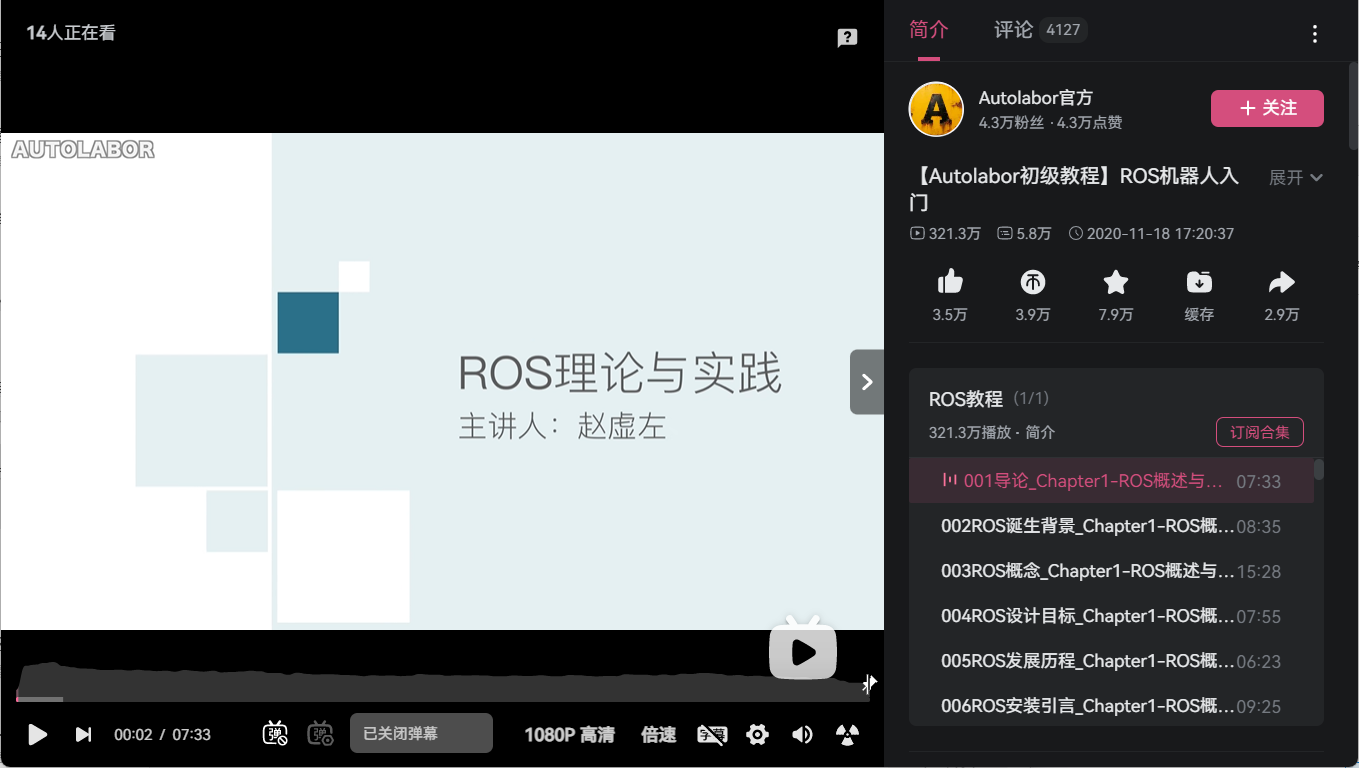Toggle the danmaku display switch
Viewport: 1359px width, 768px height.
[276, 734]
